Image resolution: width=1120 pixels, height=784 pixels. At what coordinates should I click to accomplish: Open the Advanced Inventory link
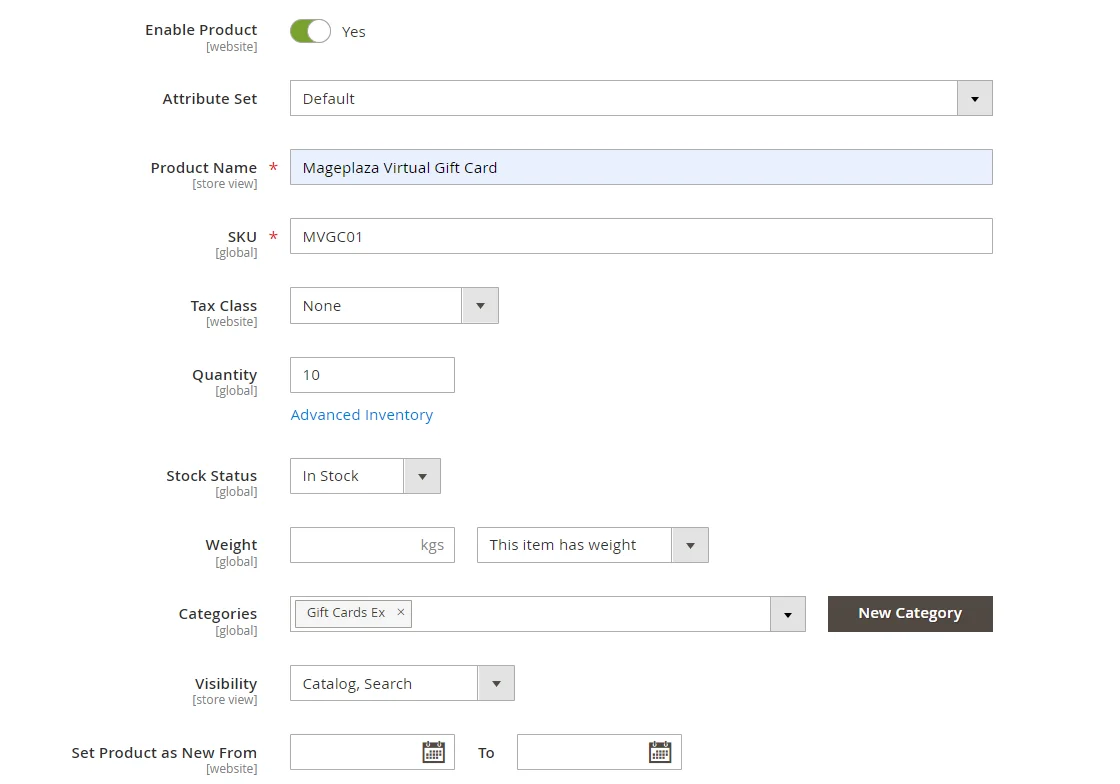(361, 415)
